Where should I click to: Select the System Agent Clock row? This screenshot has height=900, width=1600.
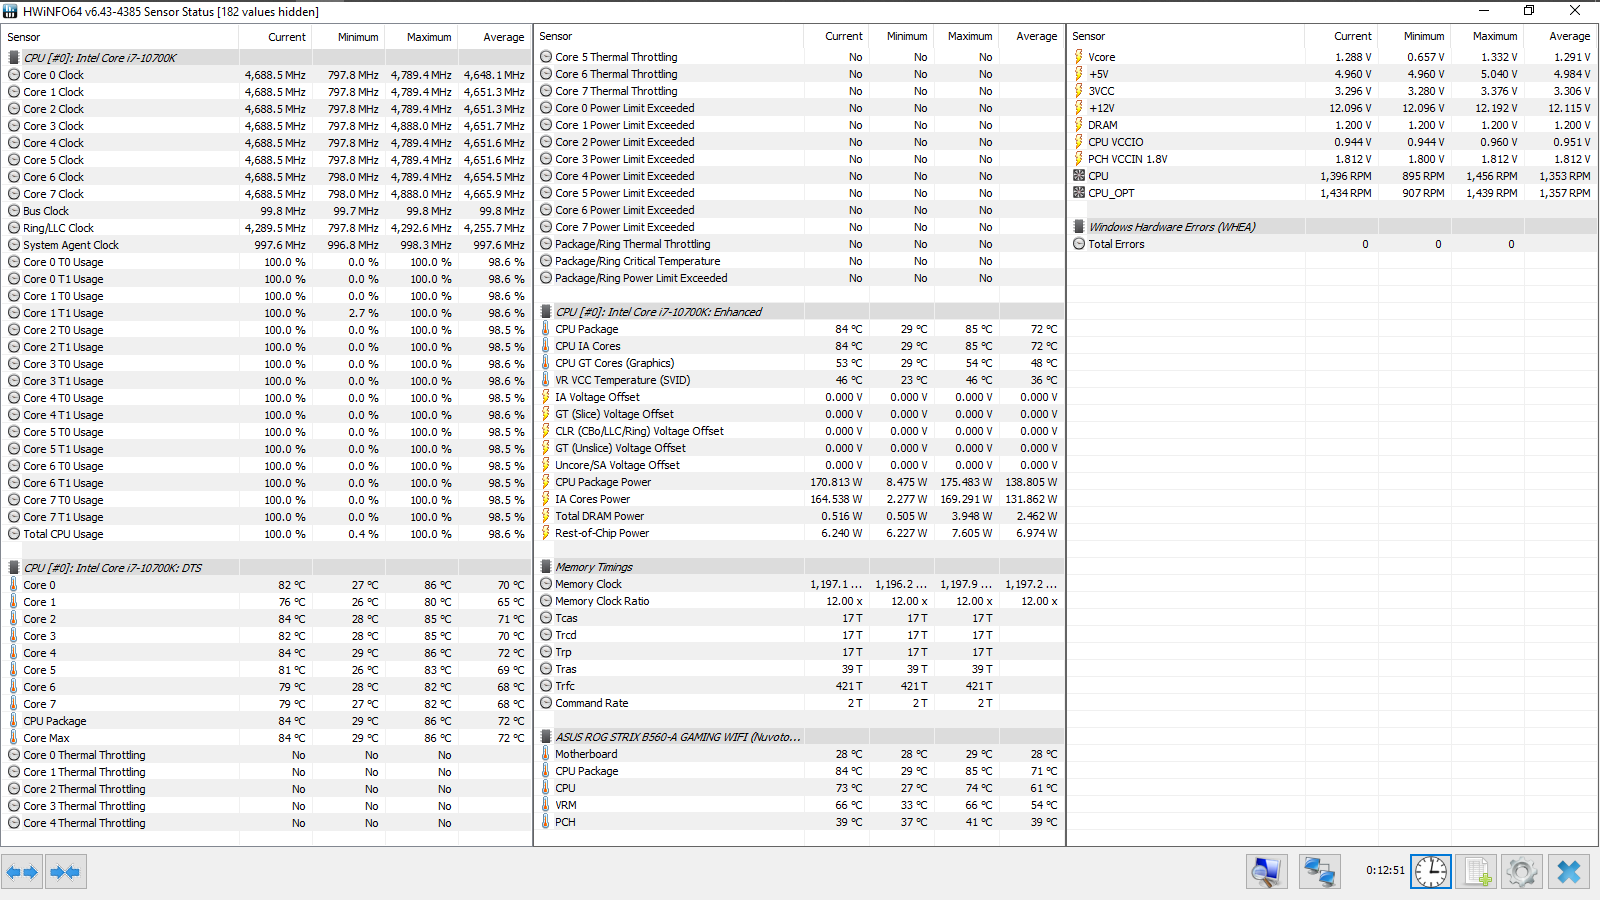point(266,245)
